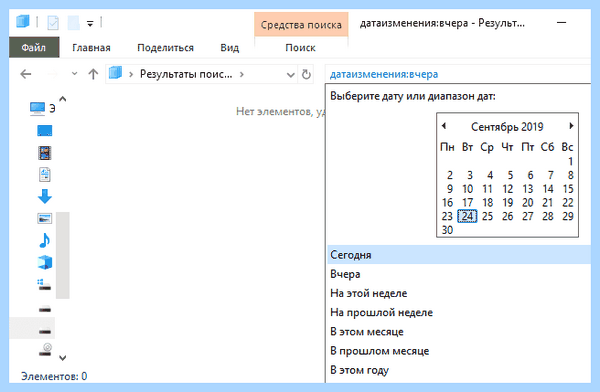Open the Videos film strip folder icon
This screenshot has width=600, height=392.
coord(45,153)
